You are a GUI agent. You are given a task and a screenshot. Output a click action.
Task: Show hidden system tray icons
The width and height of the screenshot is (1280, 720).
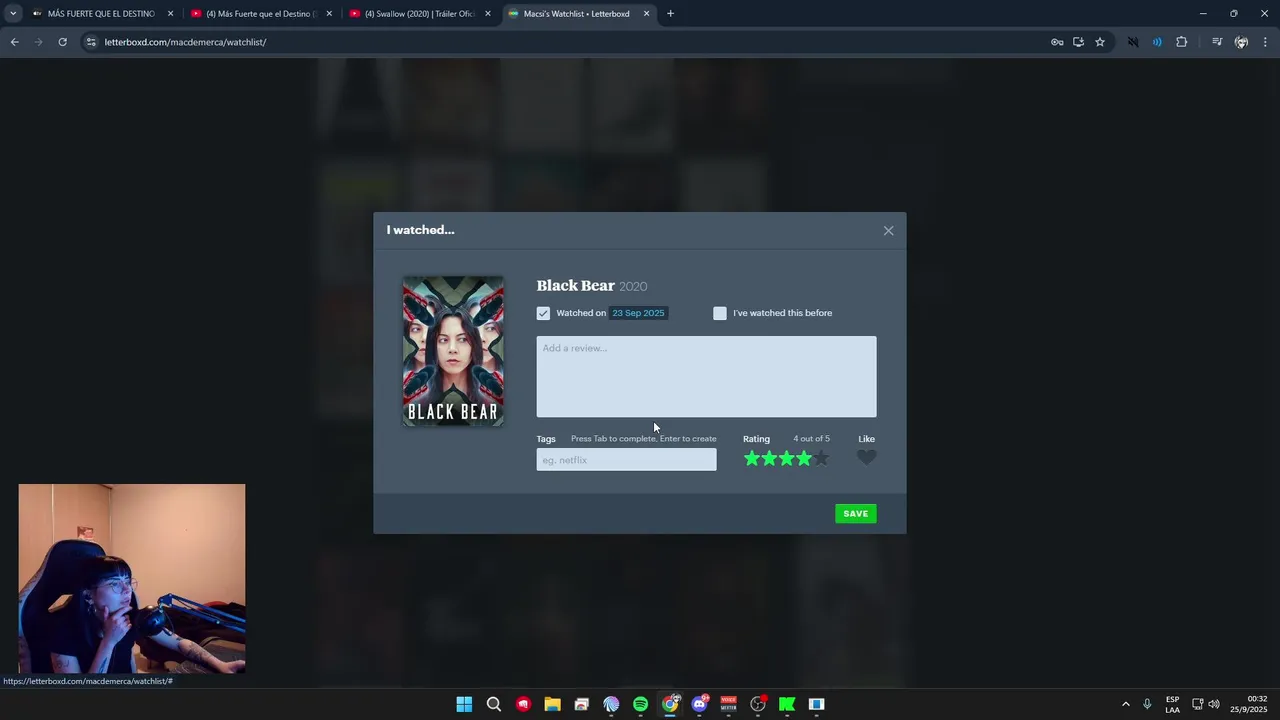(x=1125, y=704)
